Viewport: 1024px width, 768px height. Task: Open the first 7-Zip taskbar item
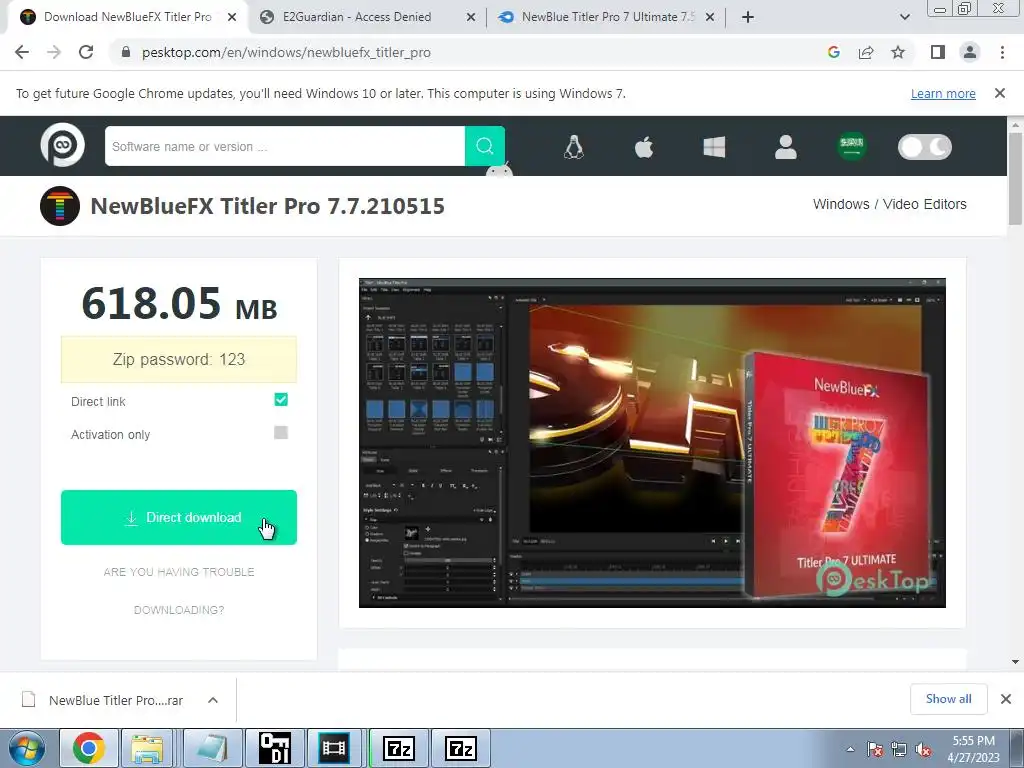click(399, 748)
